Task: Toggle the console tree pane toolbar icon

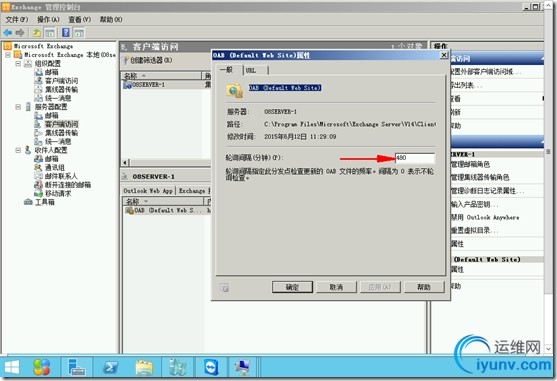Action: coord(50,33)
